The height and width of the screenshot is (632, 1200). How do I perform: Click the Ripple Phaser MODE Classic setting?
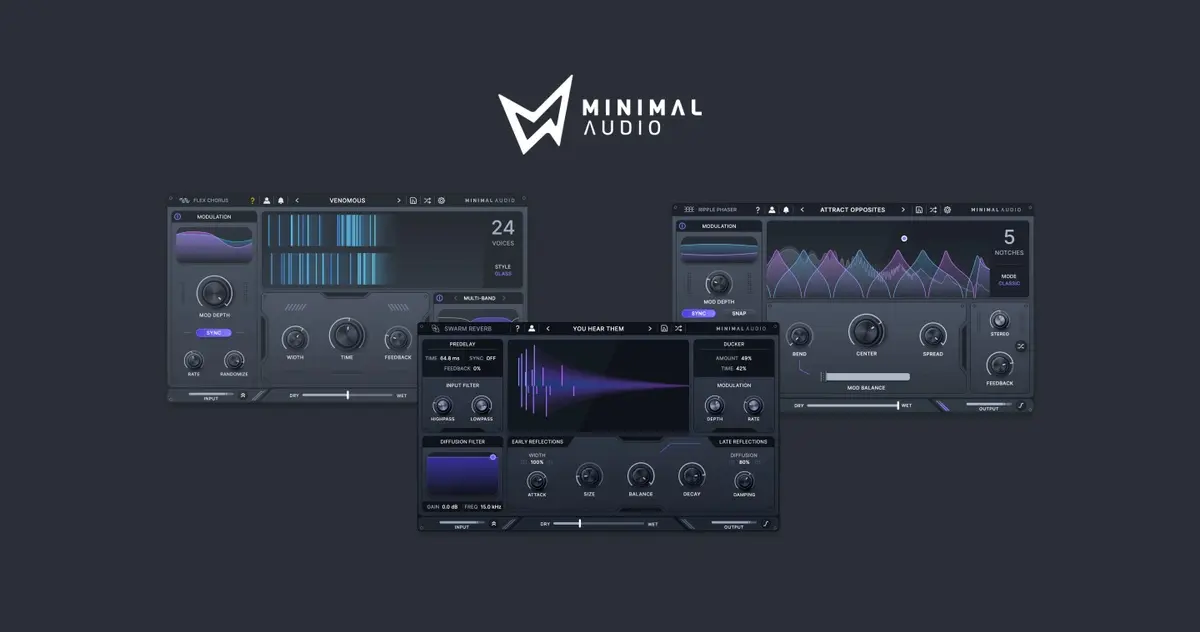1009,283
